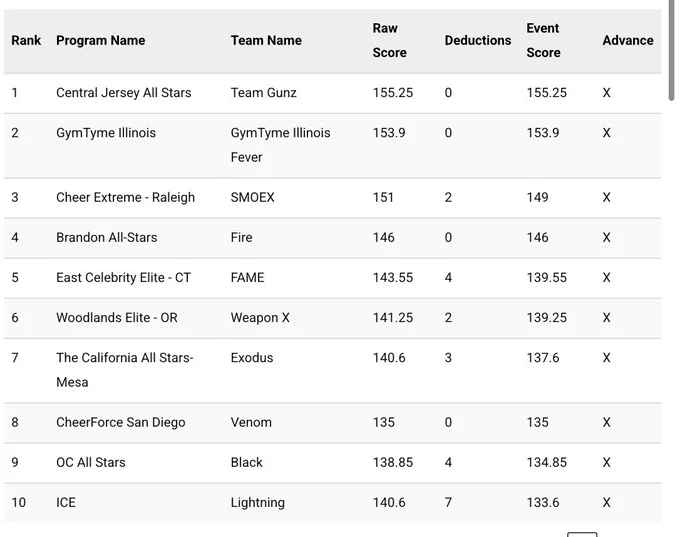Image resolution: width=680 pixels, height=537 pixels.
Task: Click the Team Name column header
Action: [x=266, y=40]
